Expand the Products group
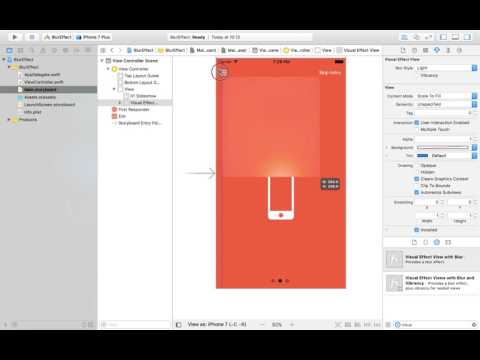This screenshot has height=360, width=480. tap(9, 120)
